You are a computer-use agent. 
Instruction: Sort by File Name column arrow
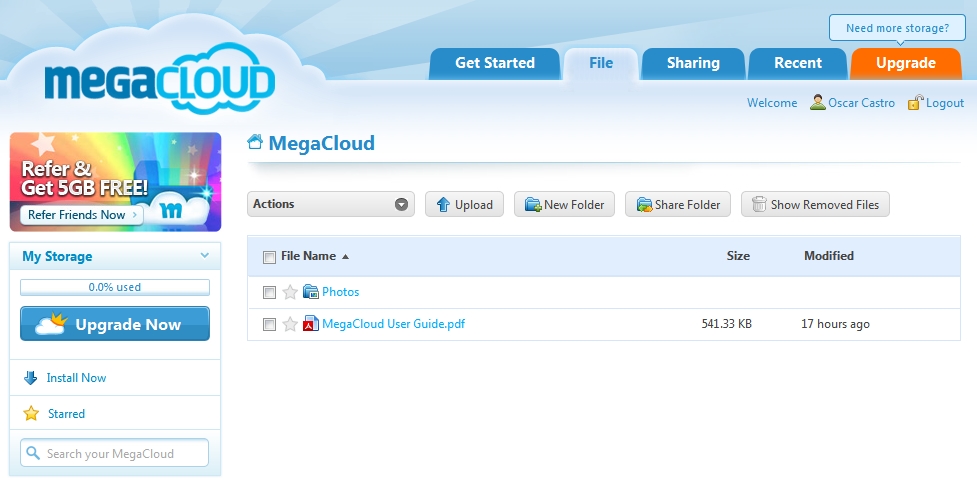(x=345, y=257)
